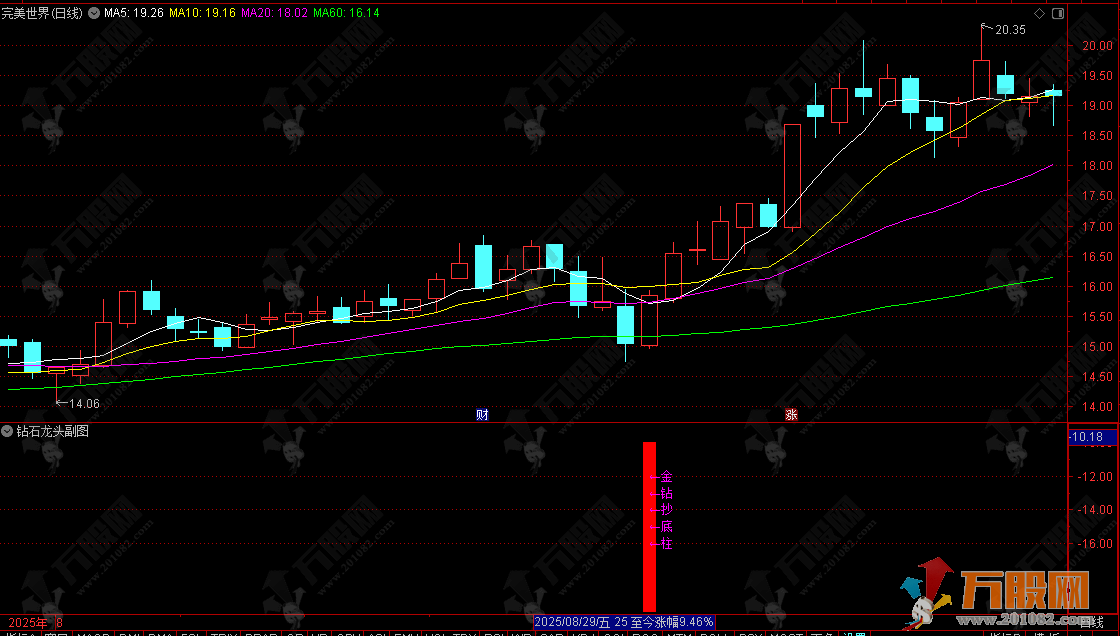Viewport: 1120px width, 636px height.
Task: Click the tall red candlestick below 涨 surge
Action: [792, 177]
